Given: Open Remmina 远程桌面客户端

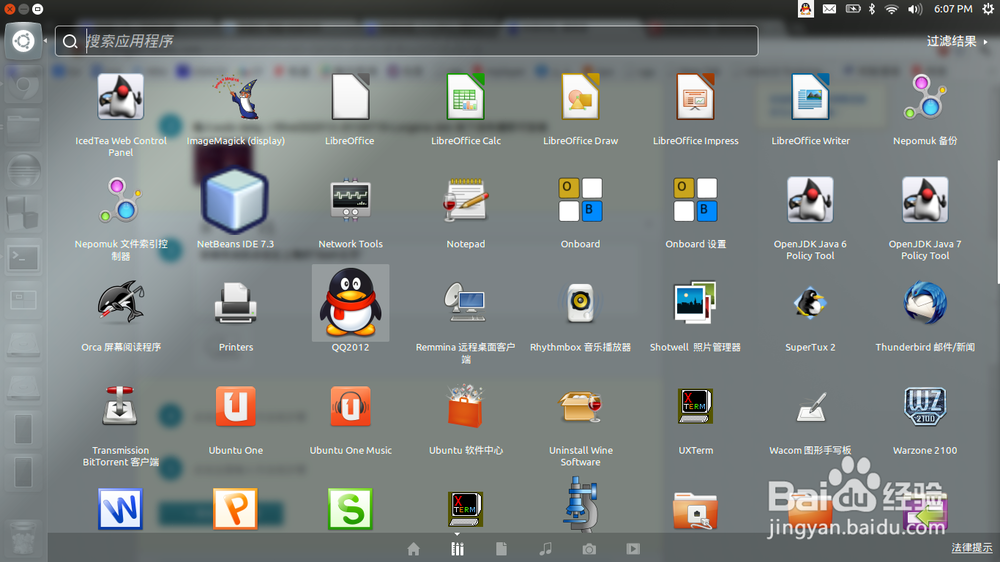Looking at the screenshot, I should (466, 302).
